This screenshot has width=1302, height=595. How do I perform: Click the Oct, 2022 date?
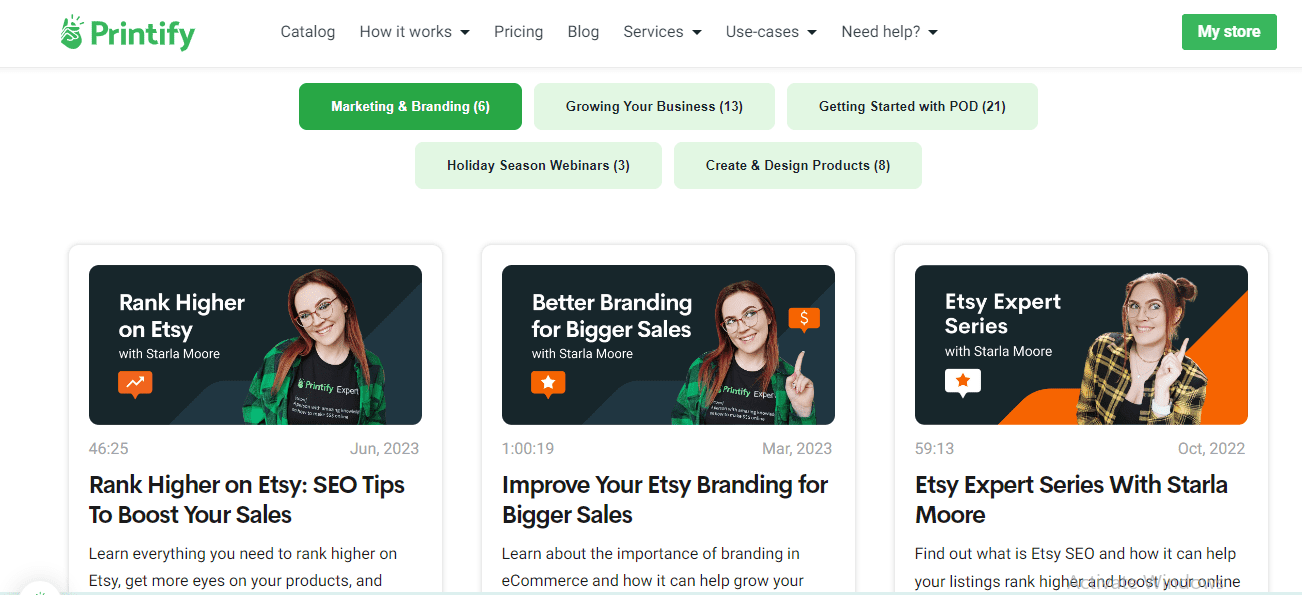[1212, 448]
